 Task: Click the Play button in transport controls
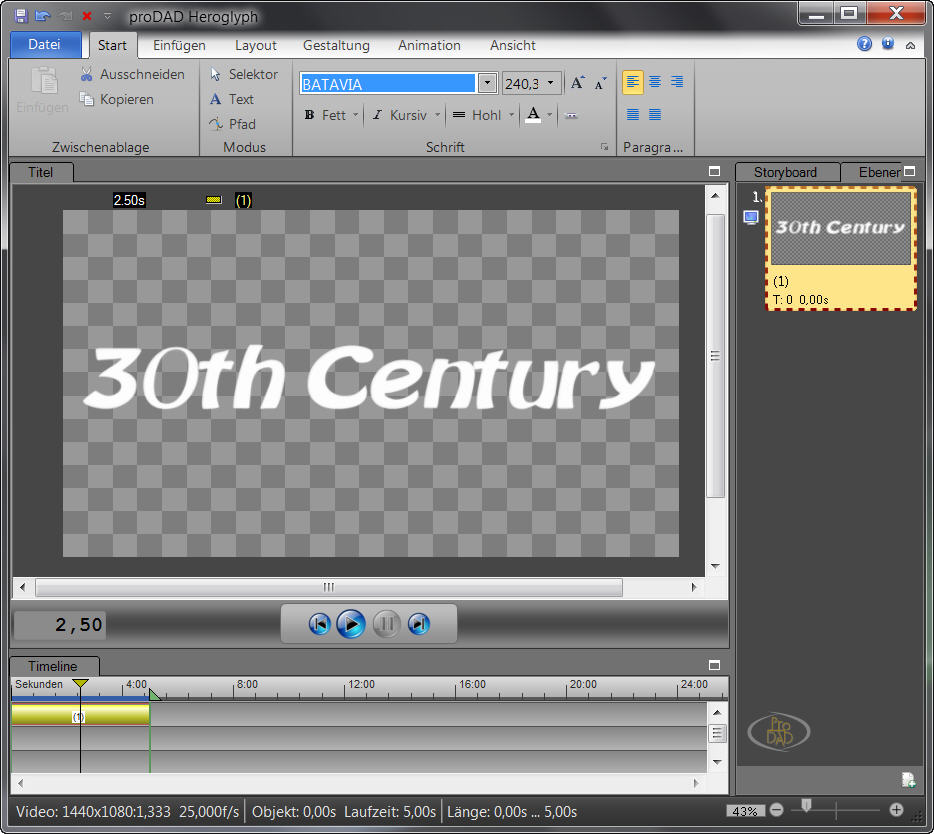pos(350,624)
